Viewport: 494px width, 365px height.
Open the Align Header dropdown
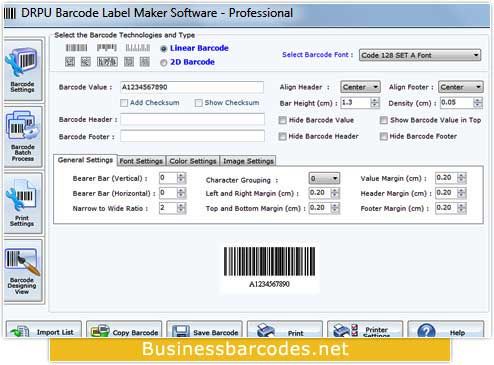point(360,87)
